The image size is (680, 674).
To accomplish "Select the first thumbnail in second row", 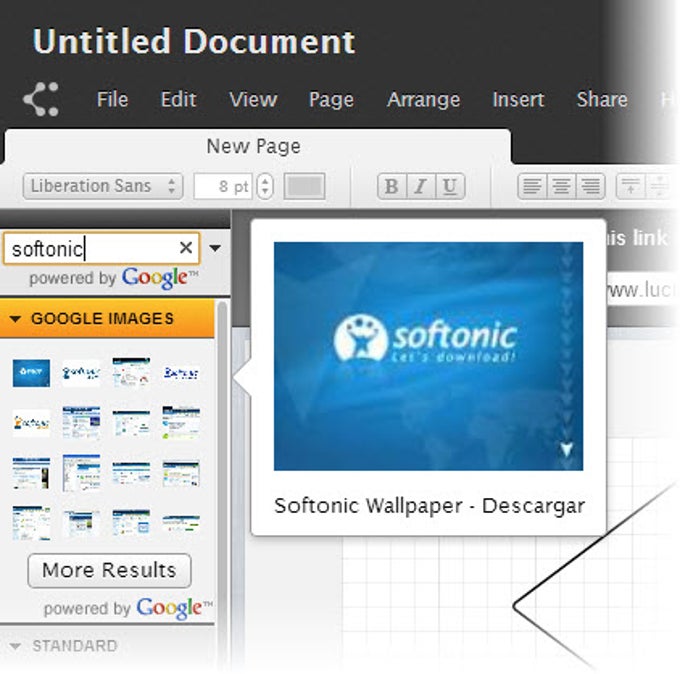I will pos(31,422).
